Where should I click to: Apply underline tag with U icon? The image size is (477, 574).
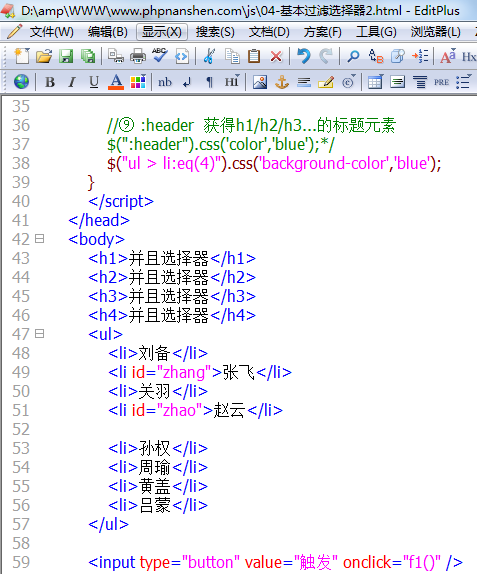tap(94, 82)
